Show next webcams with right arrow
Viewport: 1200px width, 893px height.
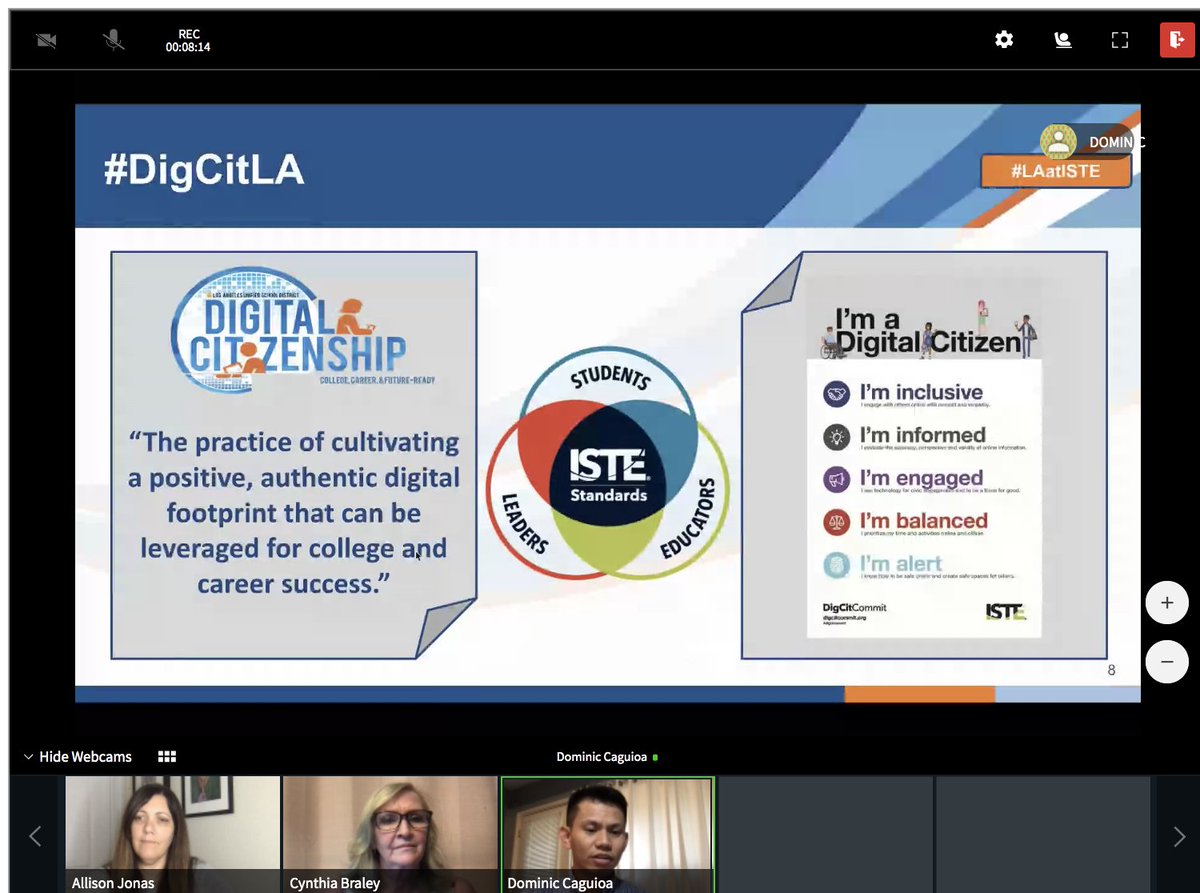pyautogui.click(x=1179, y=836)
